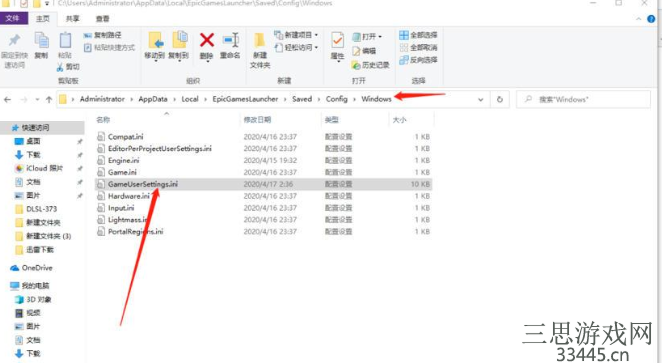Click the Properties checkmark icon
This screenshot has width=664, height=363.
[338, 41]
